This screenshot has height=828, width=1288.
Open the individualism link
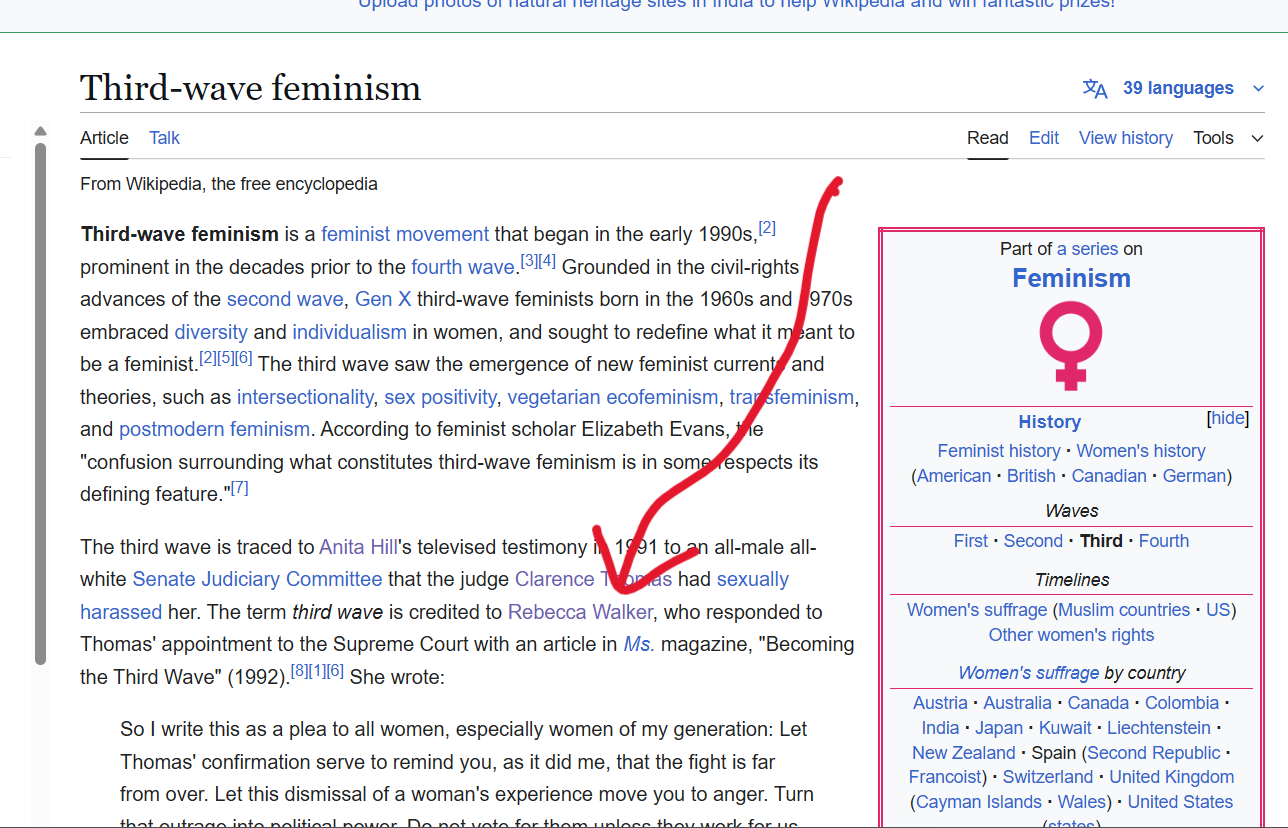350,332
